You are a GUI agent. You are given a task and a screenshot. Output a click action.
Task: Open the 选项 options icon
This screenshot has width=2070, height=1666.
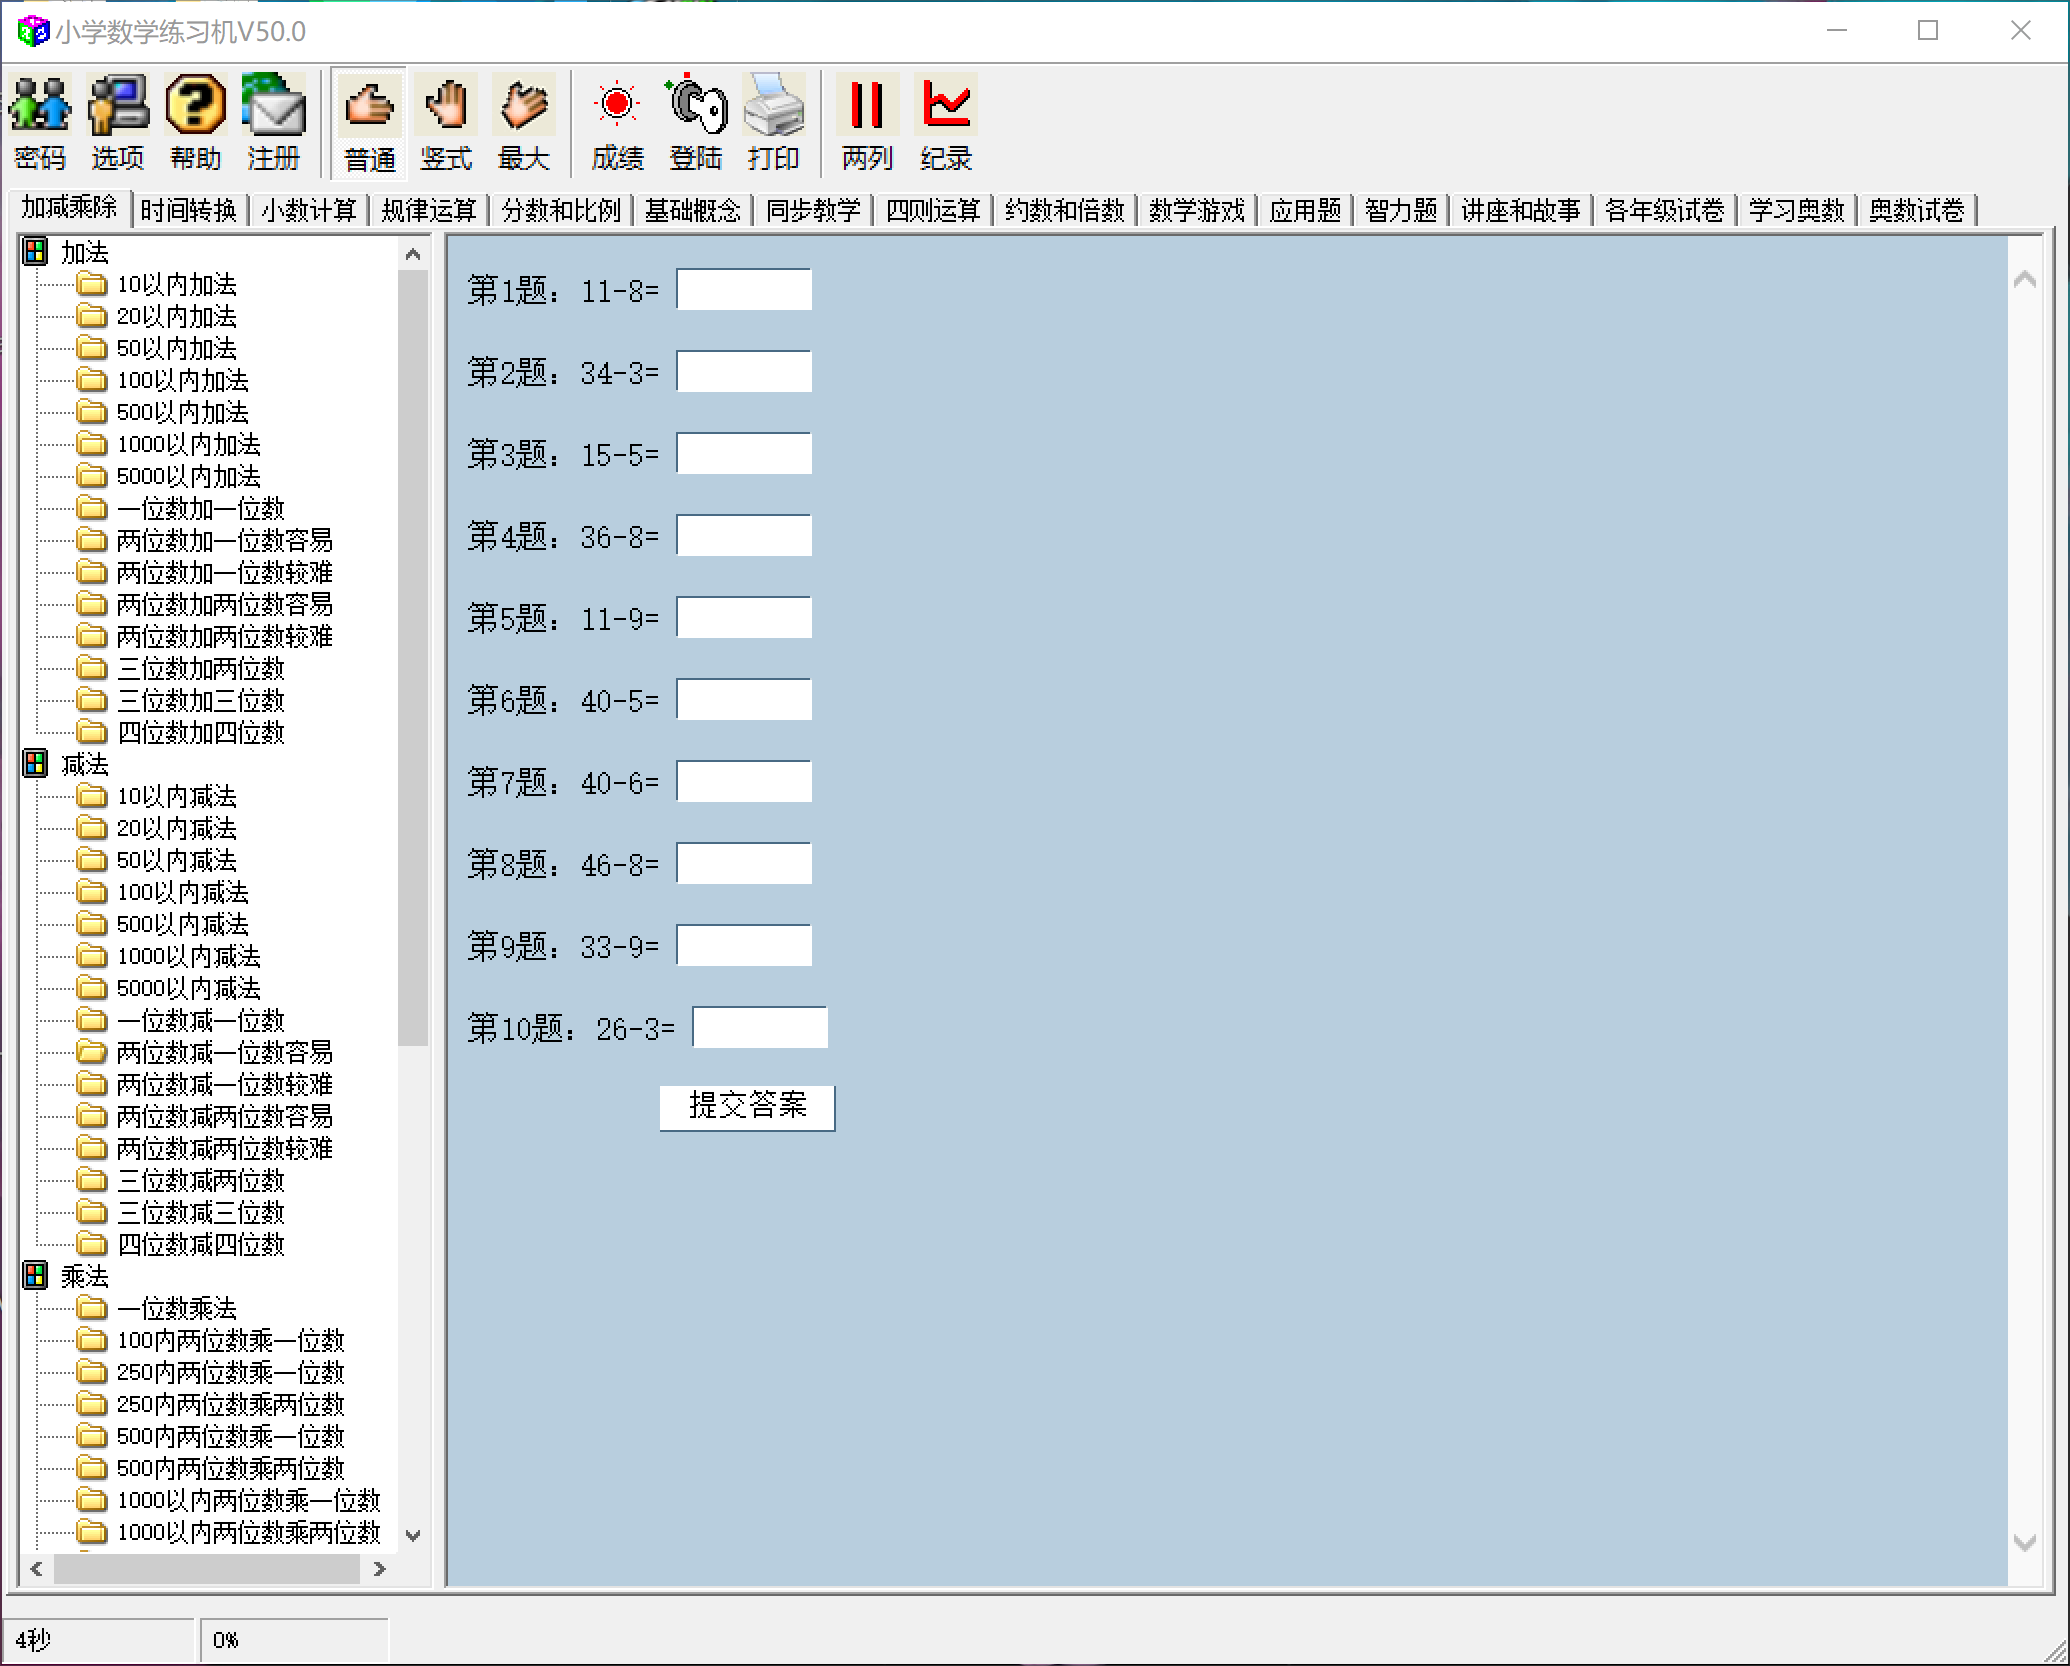118,105
